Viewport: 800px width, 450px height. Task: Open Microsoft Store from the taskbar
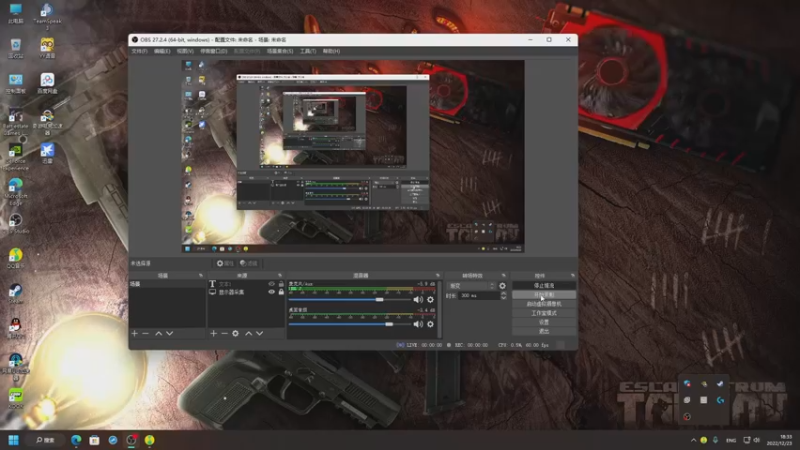(x=94, y=440)
